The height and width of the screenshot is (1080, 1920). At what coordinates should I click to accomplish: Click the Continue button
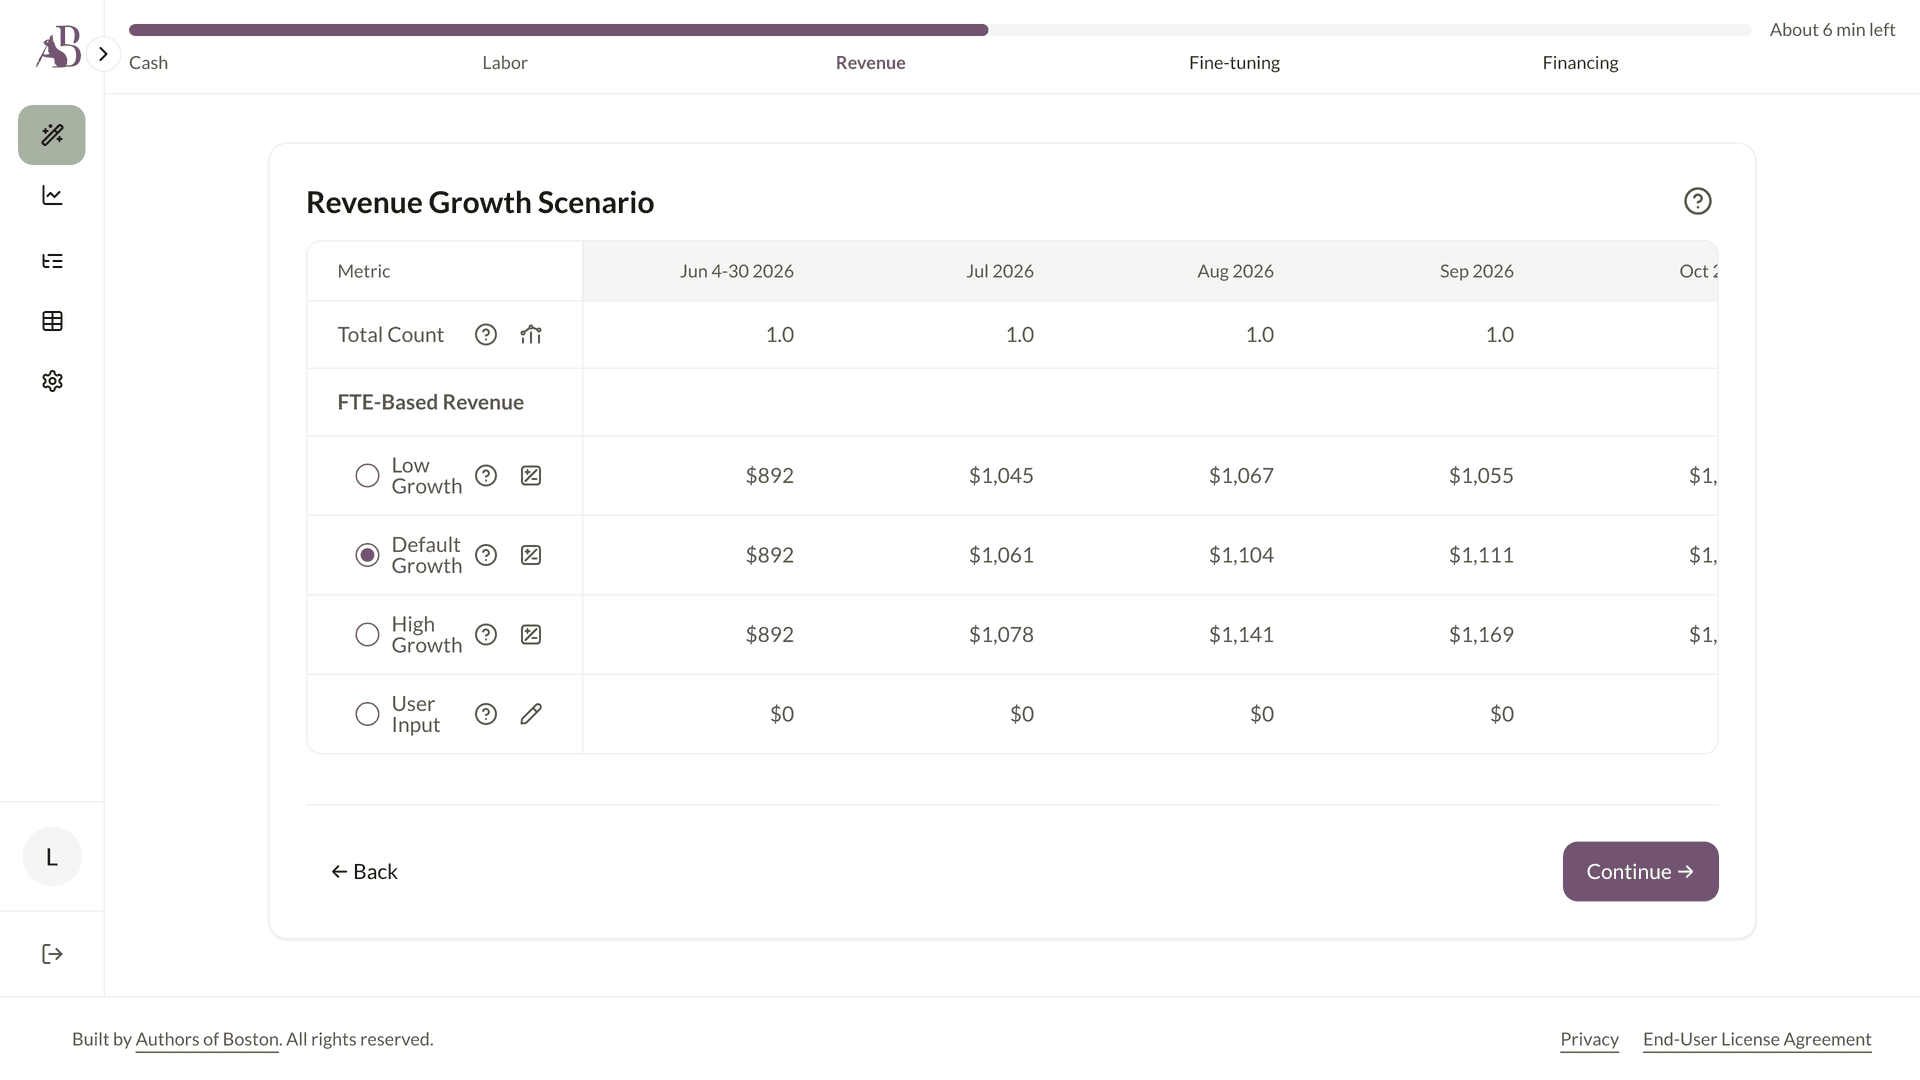(1640, 872)
